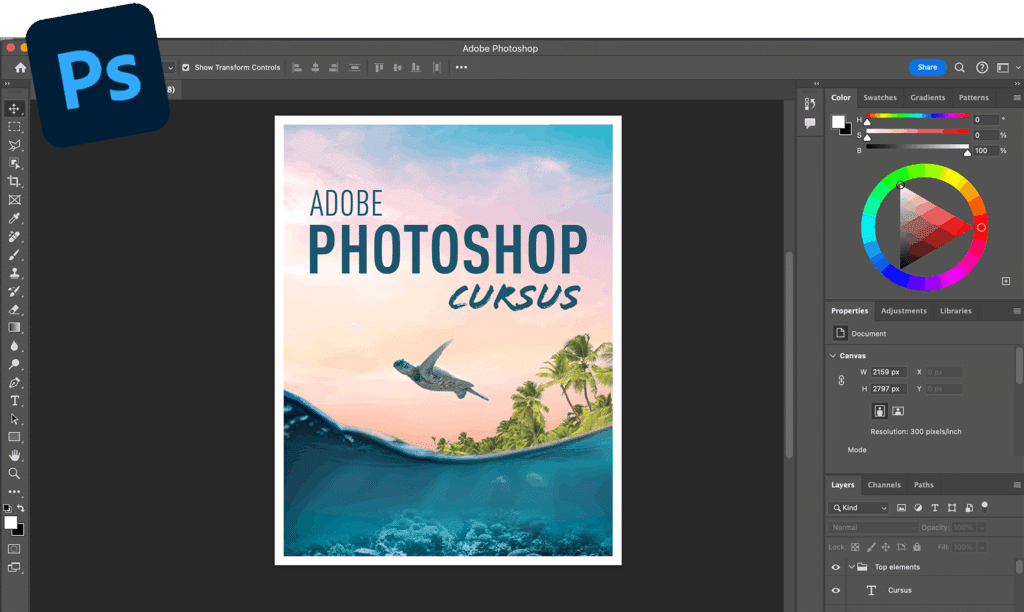Filter layers by type layers
The image size is (1024, 612).
[935, 507]
